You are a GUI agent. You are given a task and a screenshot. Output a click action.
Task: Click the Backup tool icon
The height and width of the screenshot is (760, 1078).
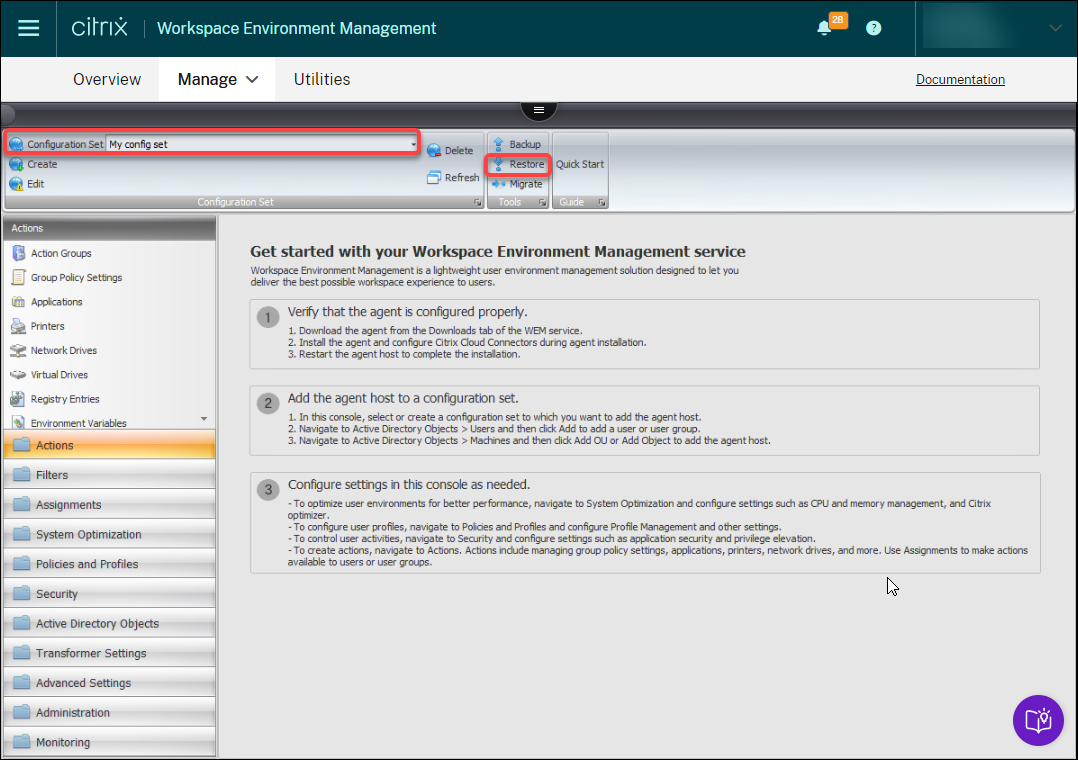coord(500,144)
